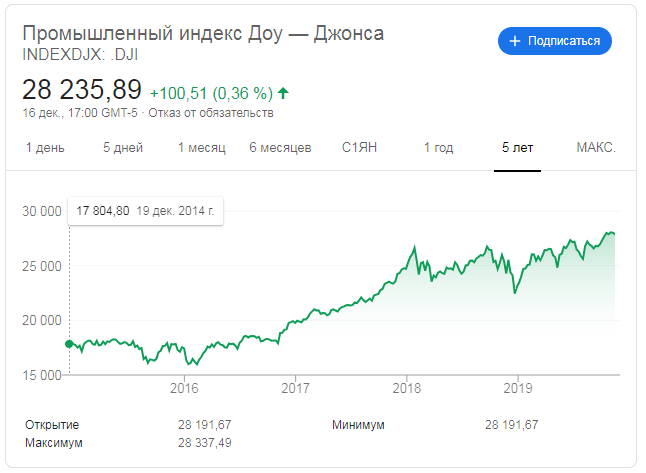Click the chart peak near early 2018
The image size is (646, 473).
[x=414, y=247]
